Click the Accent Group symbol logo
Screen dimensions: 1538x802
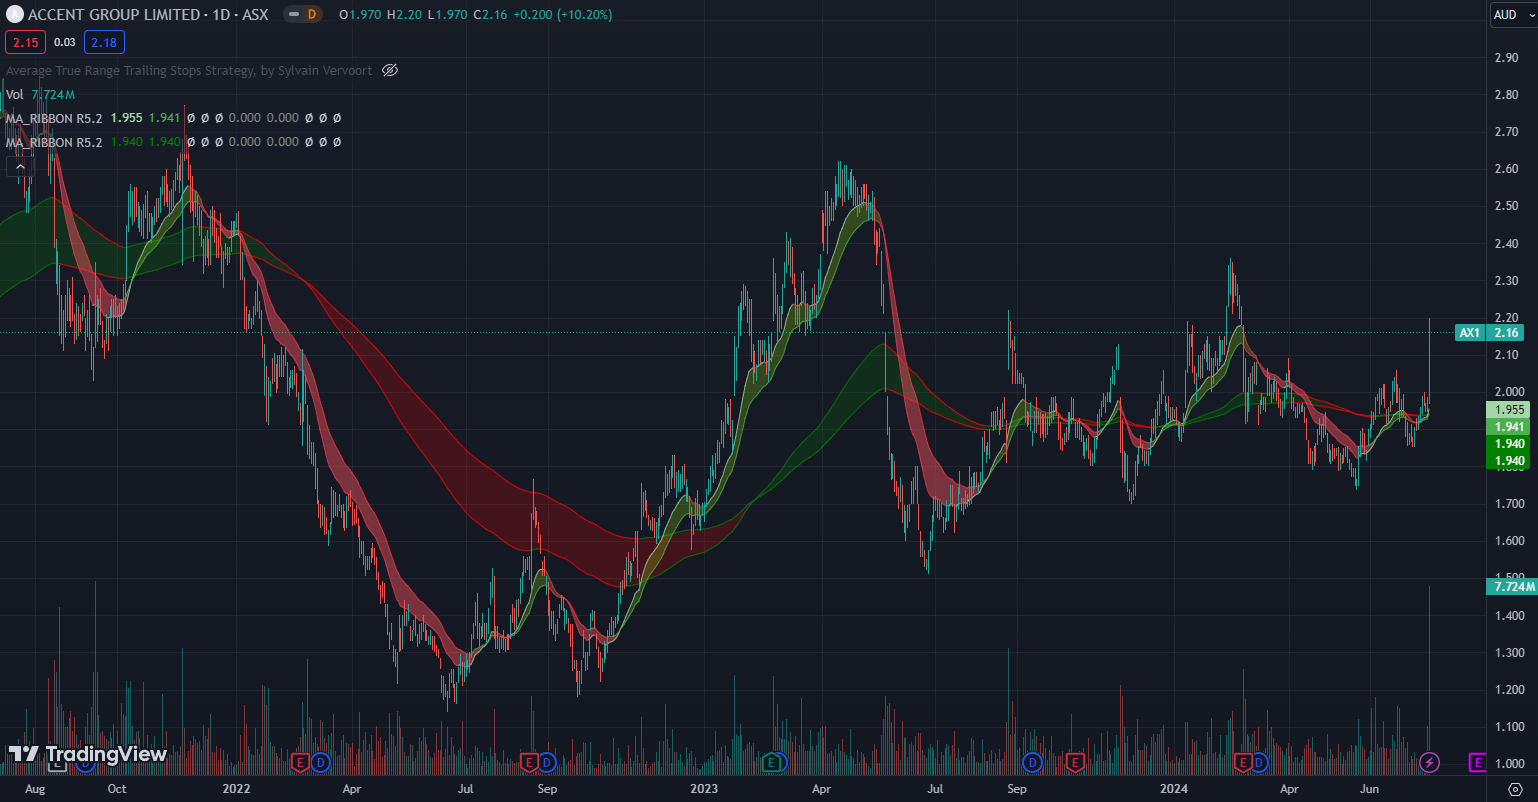point(14,14)
